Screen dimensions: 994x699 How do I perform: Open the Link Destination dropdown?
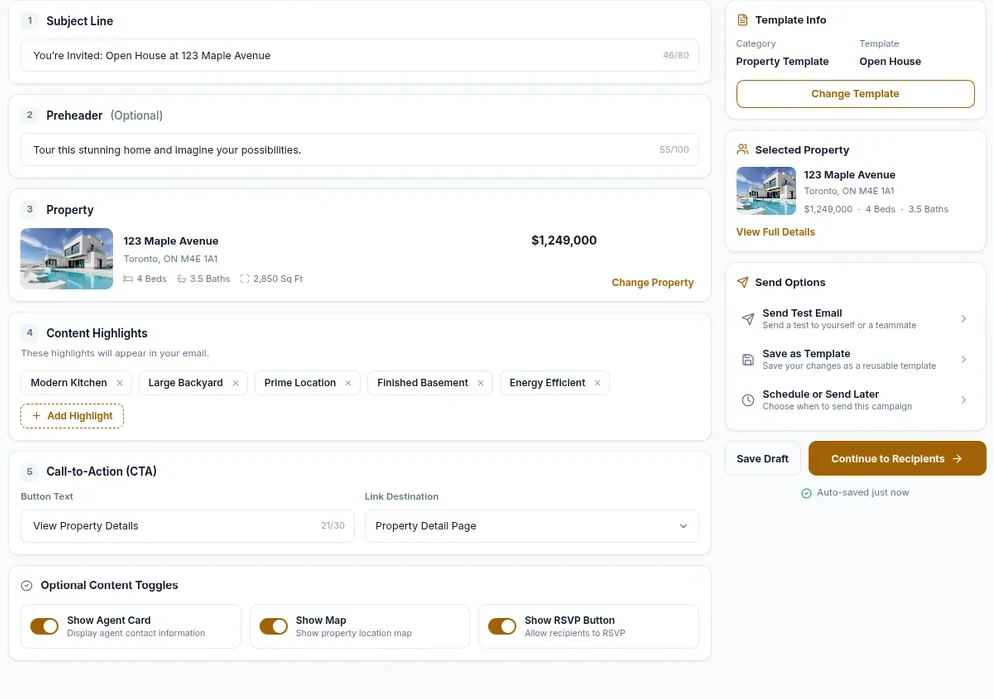(x=532, y=526)
